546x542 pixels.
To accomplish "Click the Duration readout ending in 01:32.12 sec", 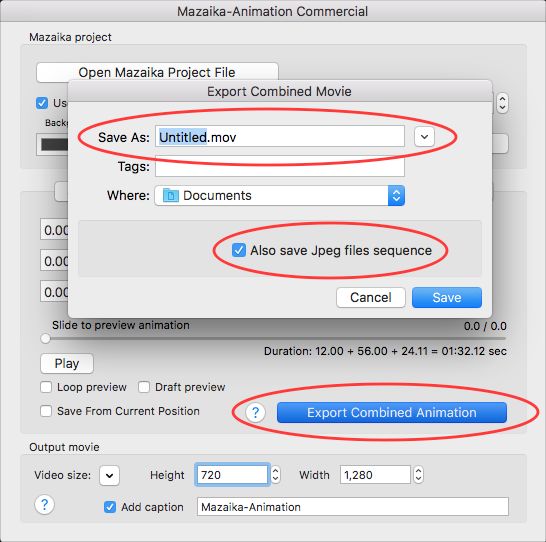I will point(385,351).
